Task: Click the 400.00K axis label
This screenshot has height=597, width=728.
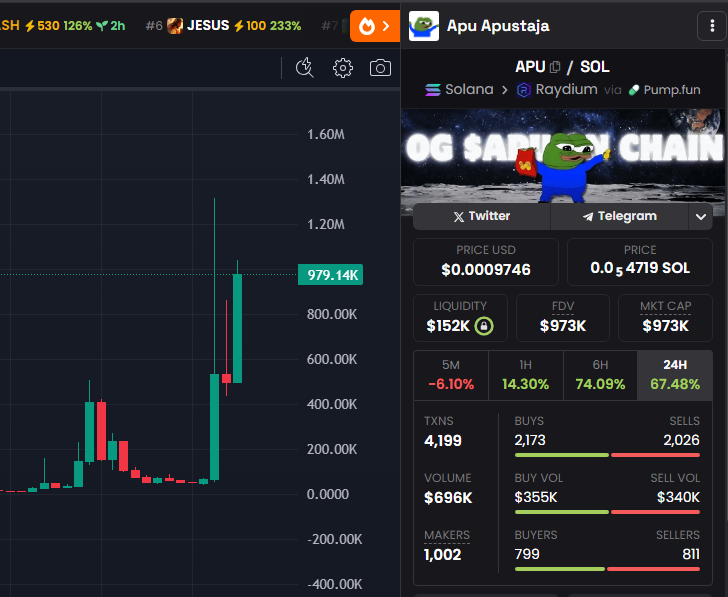Action: pos(332,404)
